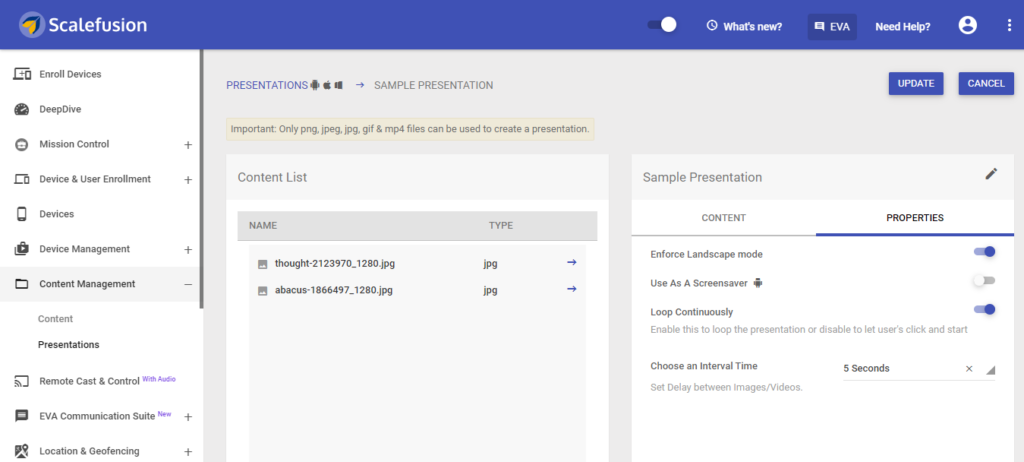This screenshot has height=462, width=1024.
Task: Open the interval time dropdown arrow
Action: click(990, 370)
